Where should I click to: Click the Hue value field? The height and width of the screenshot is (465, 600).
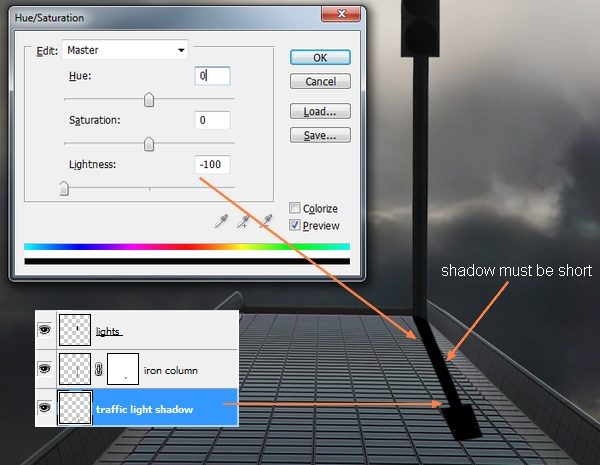(x=212, y=76)
